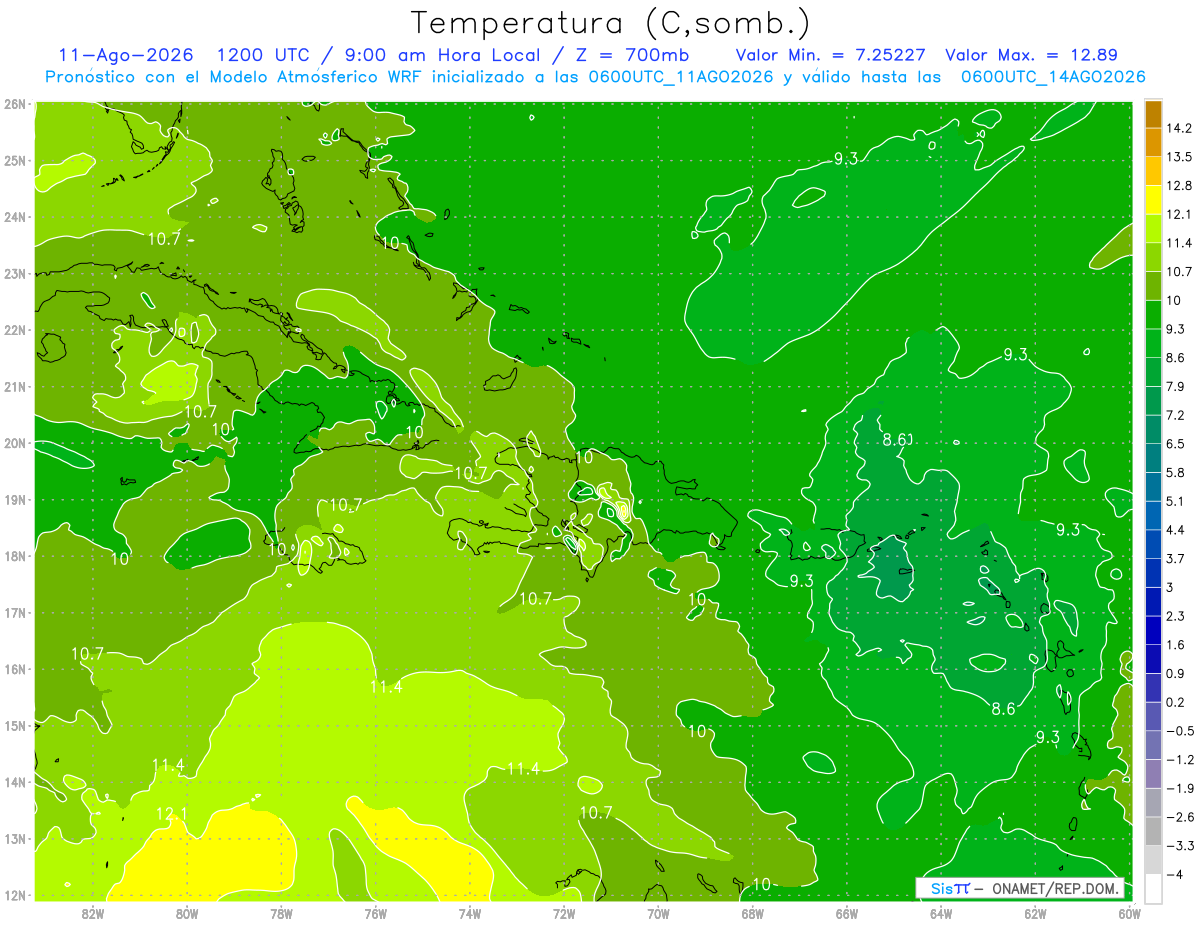Click the 14.2 colorbar scale label
The width and height of the screenshot is (1200, 927).
point(1181,128)
